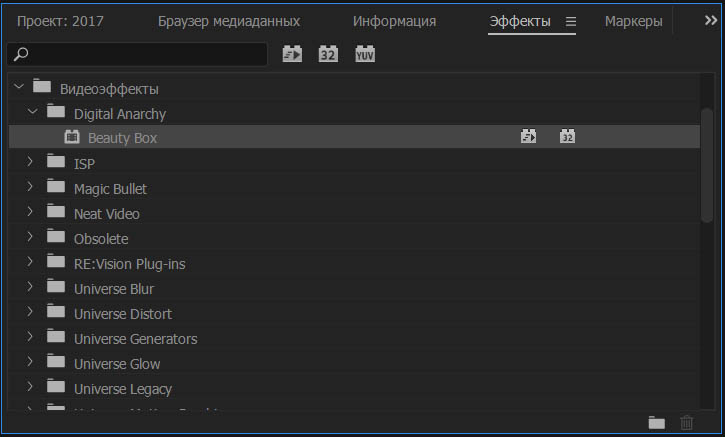
Task: Toggle the YUV Effects filter button
Action: (365, 54)
